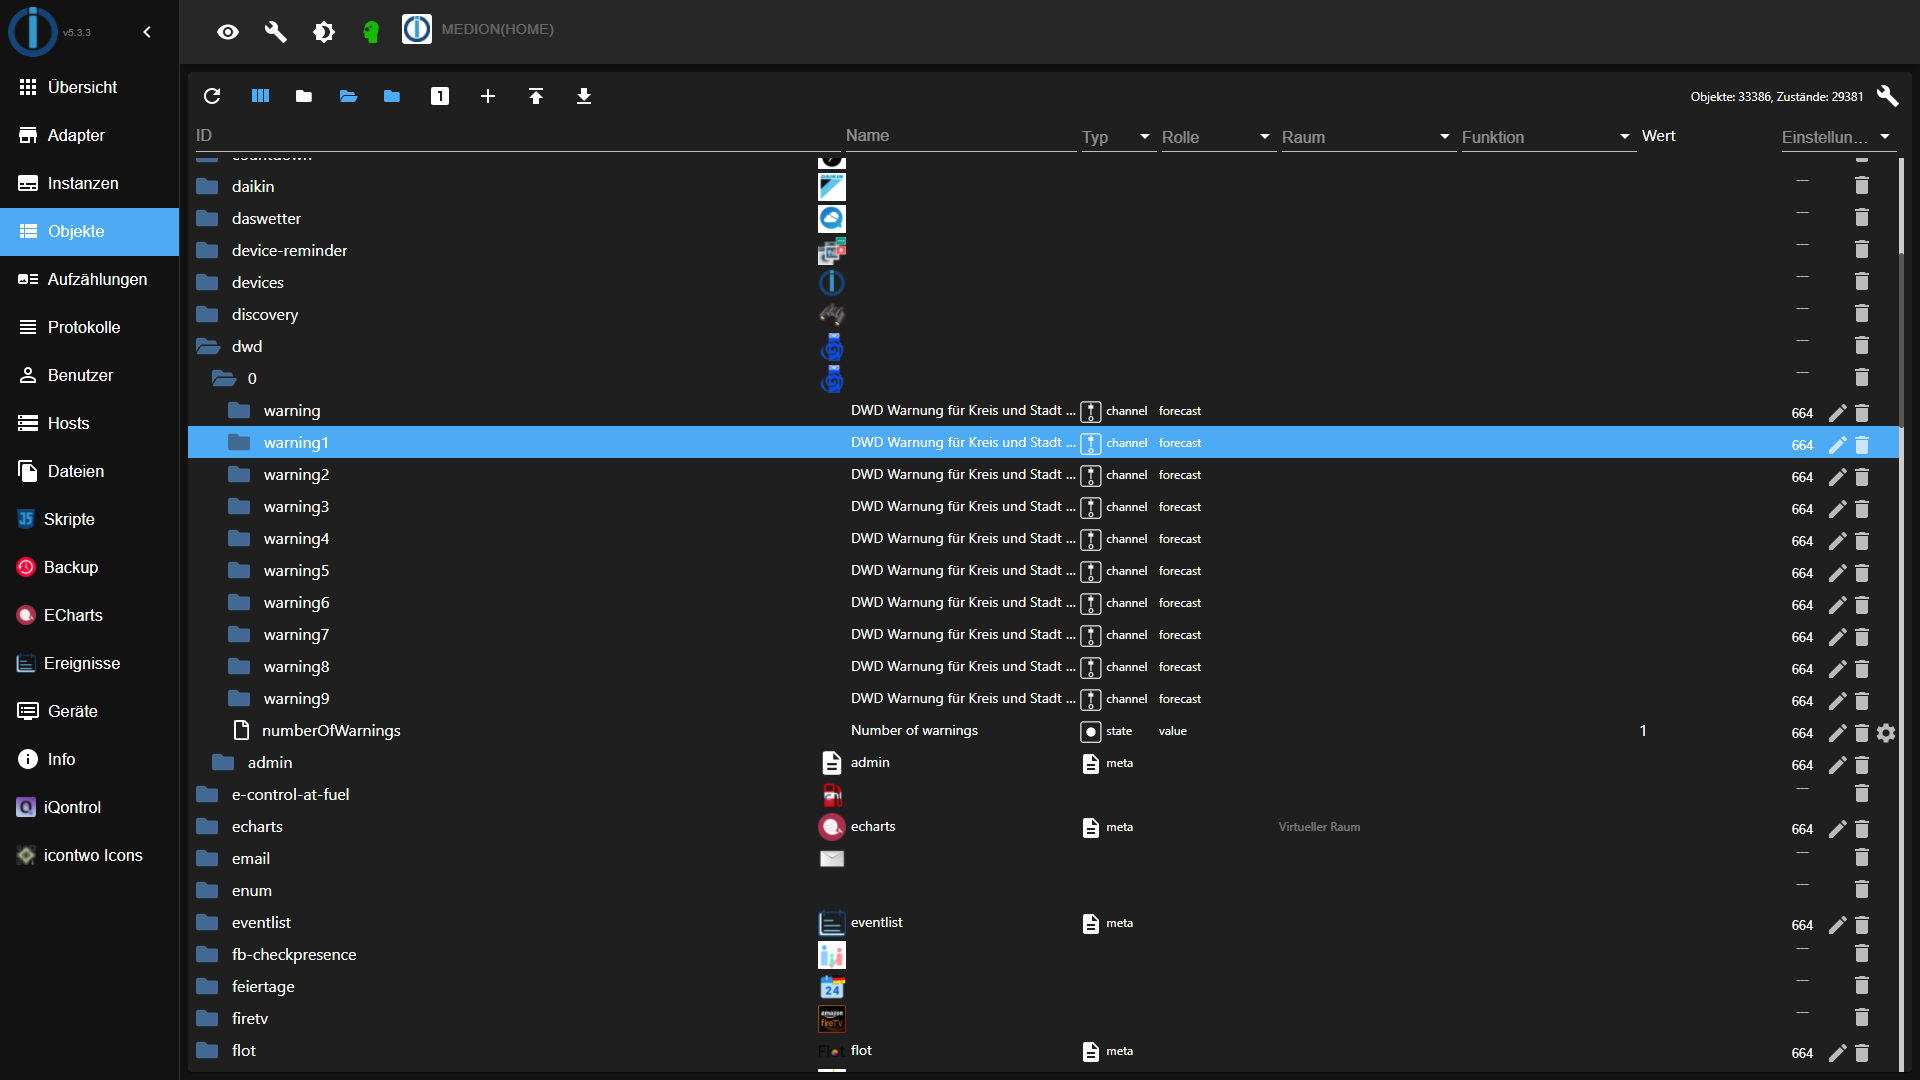The image size is (1920, 1080).
Task: Edit the flot meta object
Action: click(x=1838, y=1052)
